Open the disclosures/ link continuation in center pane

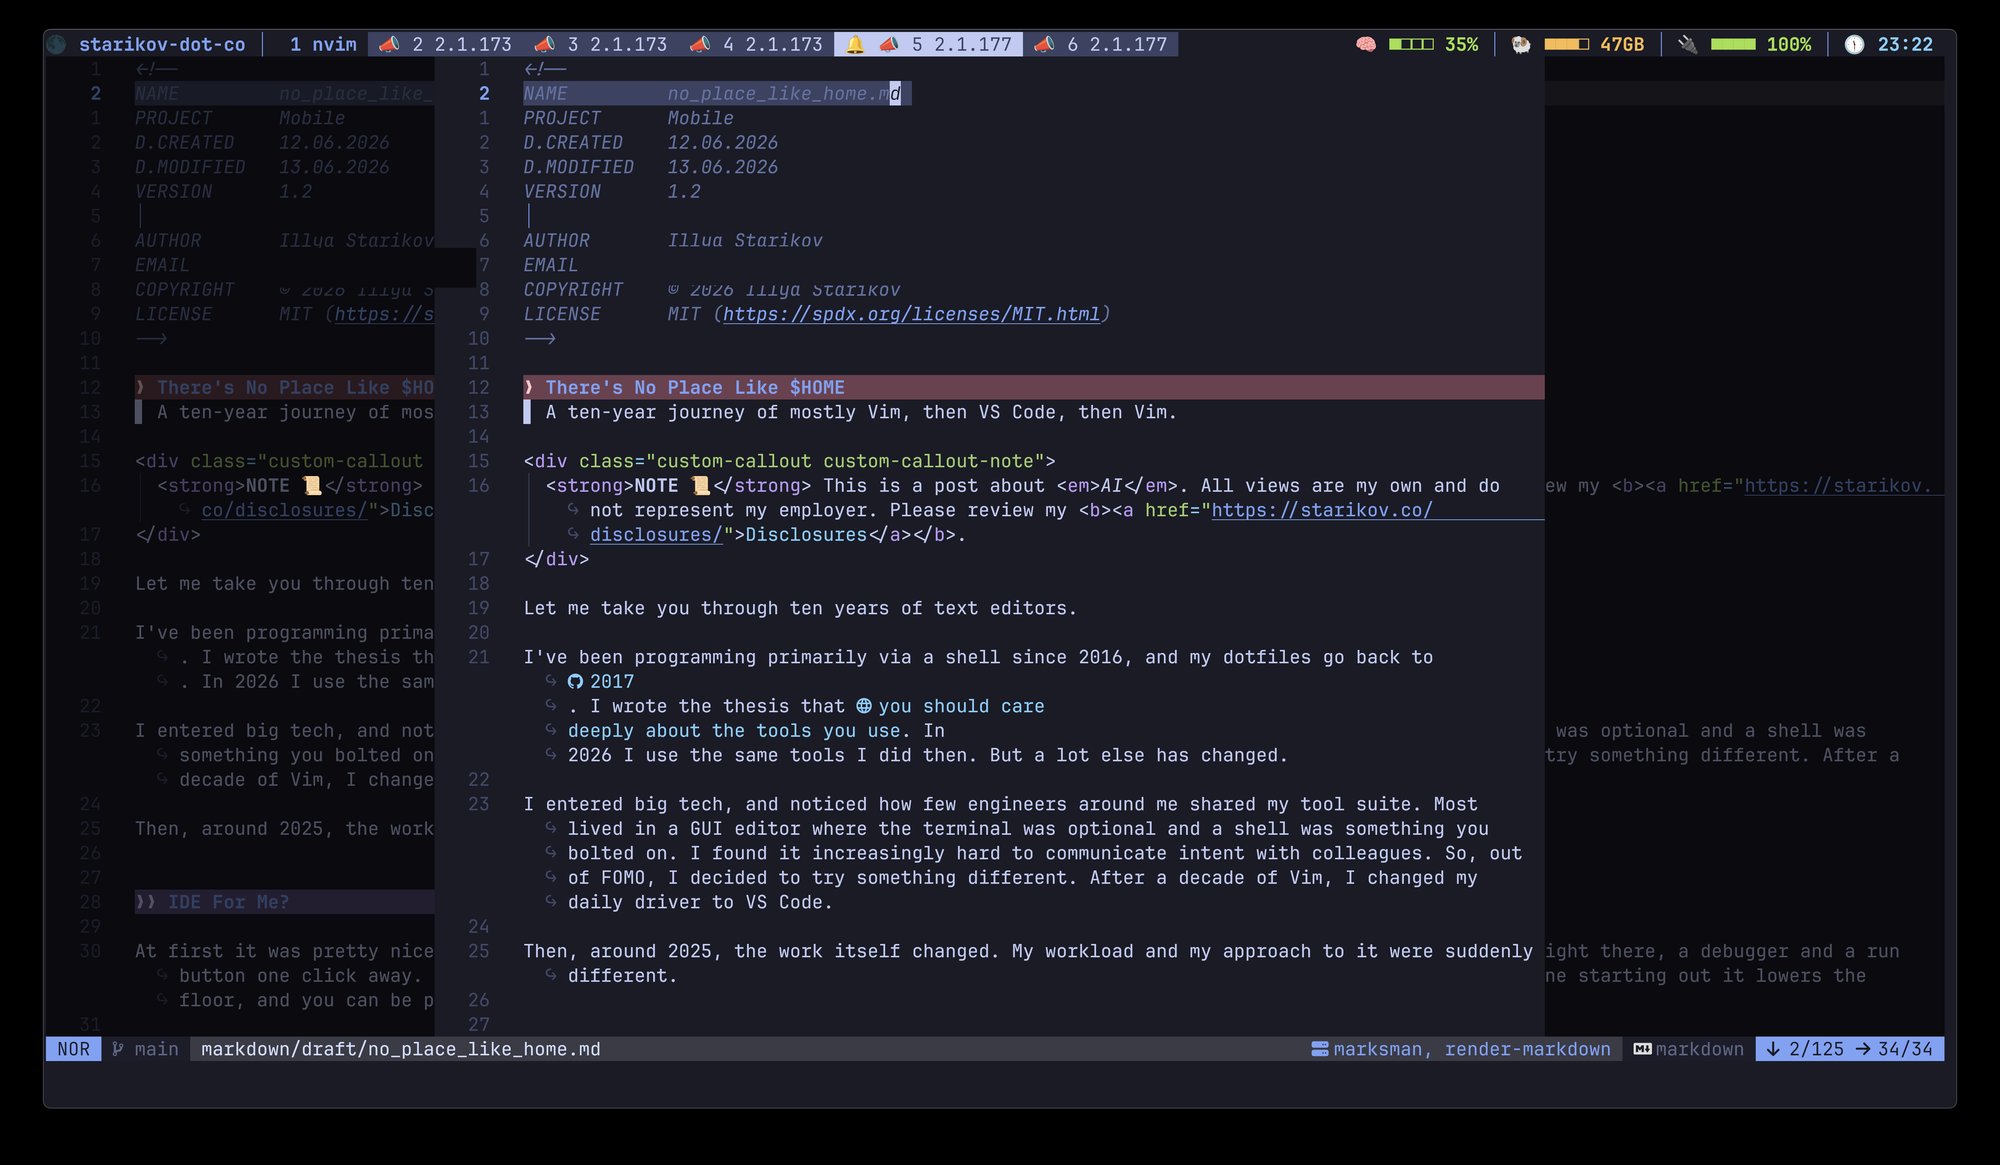(656, 535)
